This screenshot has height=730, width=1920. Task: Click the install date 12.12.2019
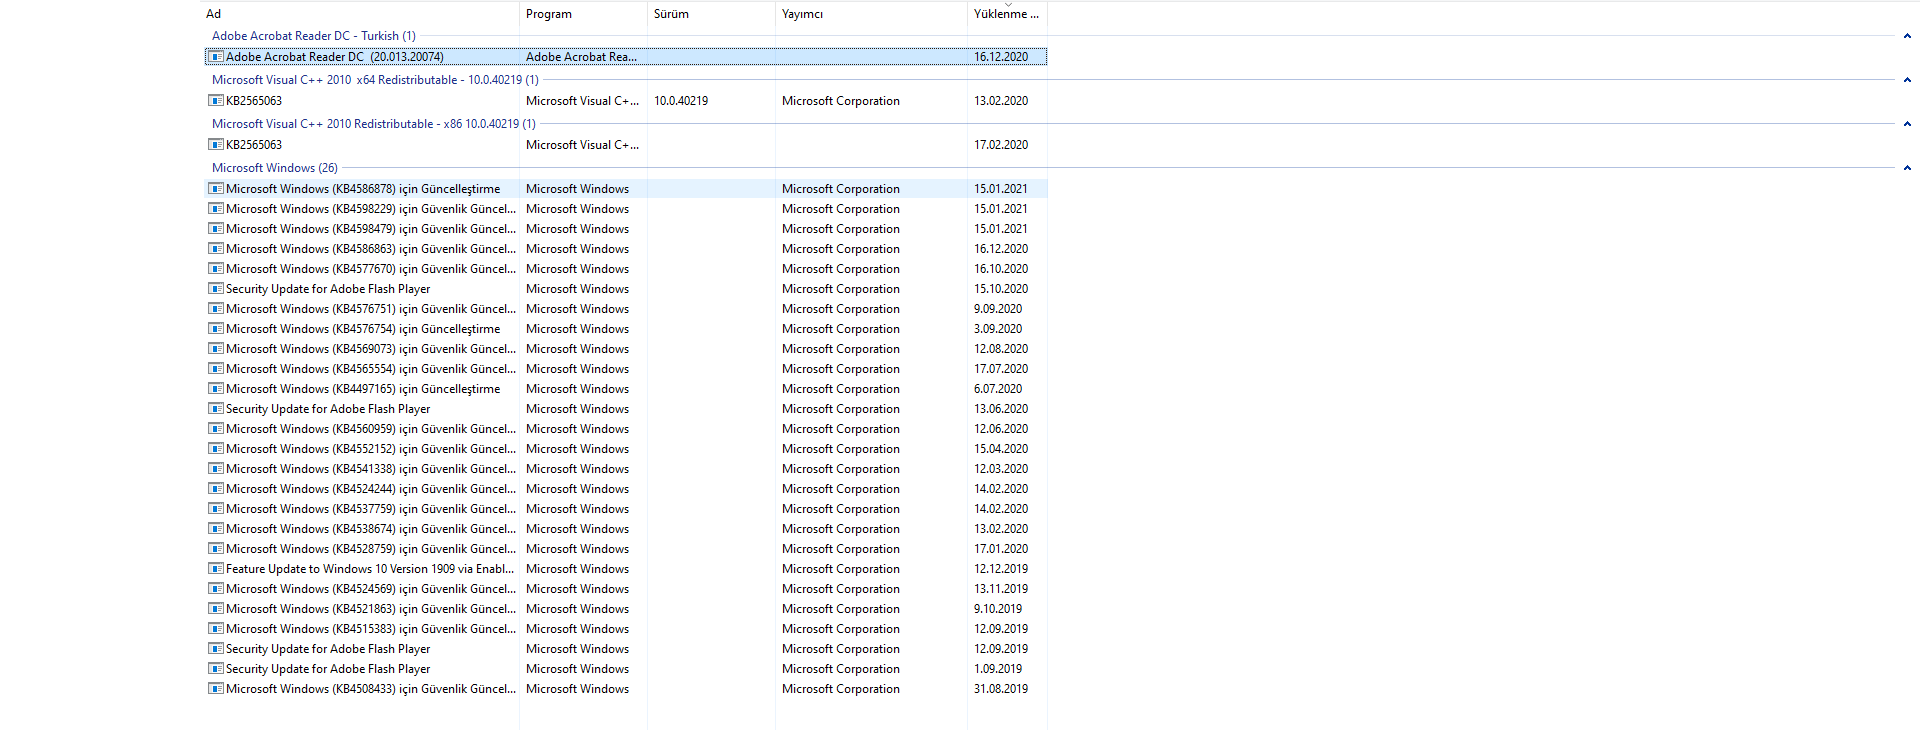(1001, 569)
